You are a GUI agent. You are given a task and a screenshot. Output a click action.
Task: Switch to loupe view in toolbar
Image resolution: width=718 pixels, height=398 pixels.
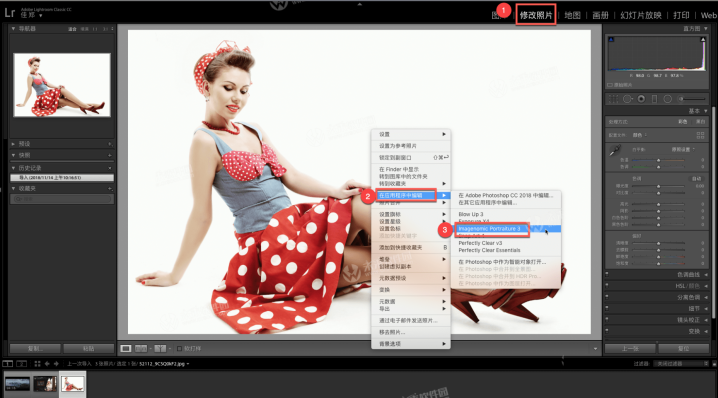[x=125, y=349]
